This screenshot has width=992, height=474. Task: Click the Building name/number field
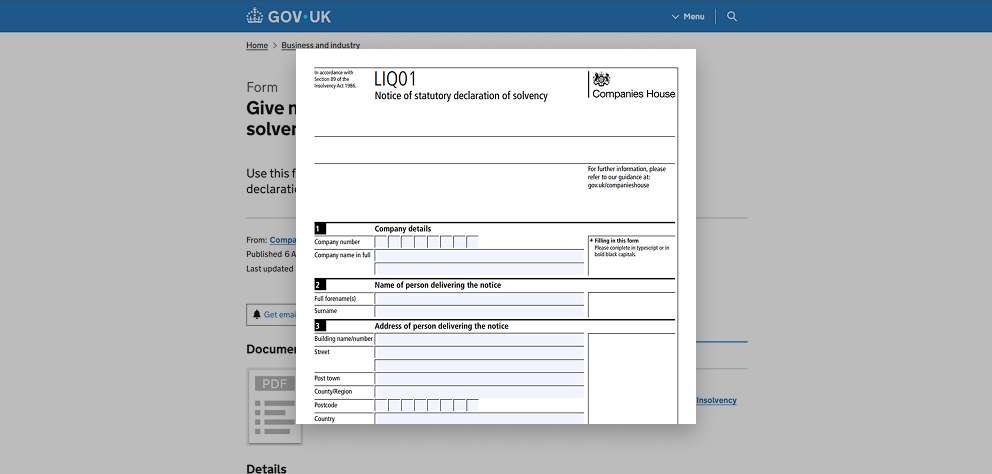tap(479, 339)
